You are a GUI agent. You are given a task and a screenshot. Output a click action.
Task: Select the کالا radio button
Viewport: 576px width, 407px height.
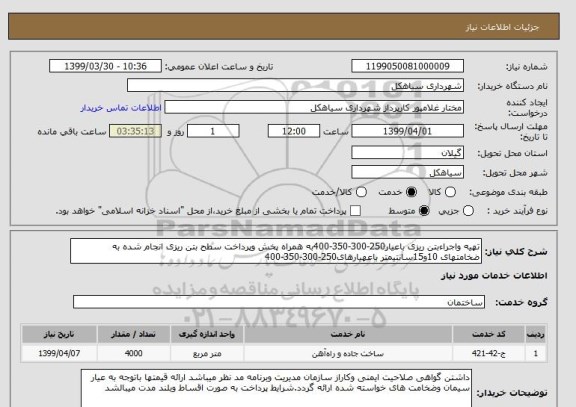click(x=450, y=192)
